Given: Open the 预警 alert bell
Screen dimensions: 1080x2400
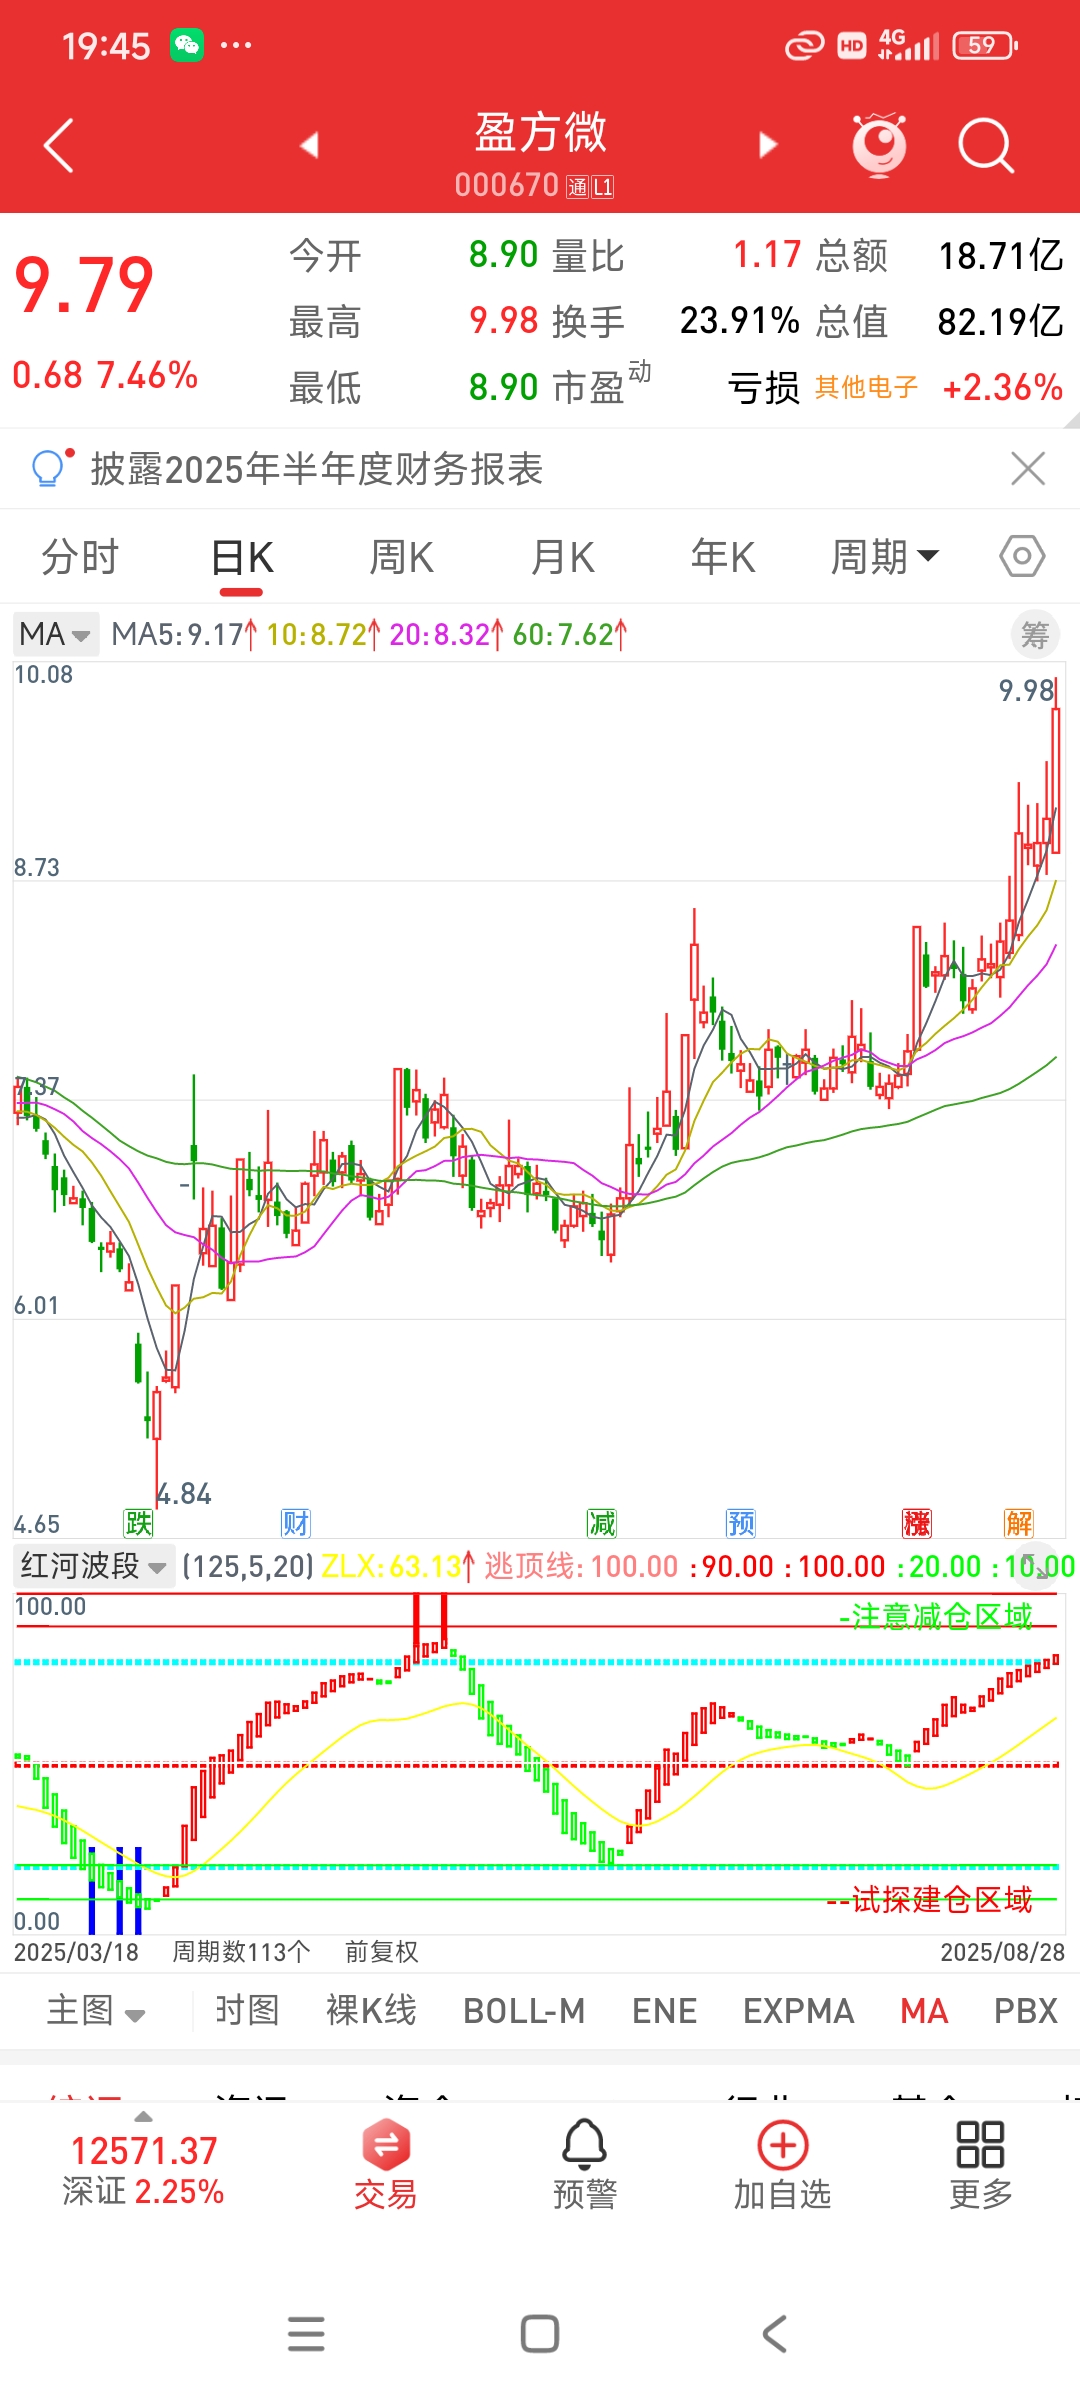Looking at the screenshot, I should 585,2164.
